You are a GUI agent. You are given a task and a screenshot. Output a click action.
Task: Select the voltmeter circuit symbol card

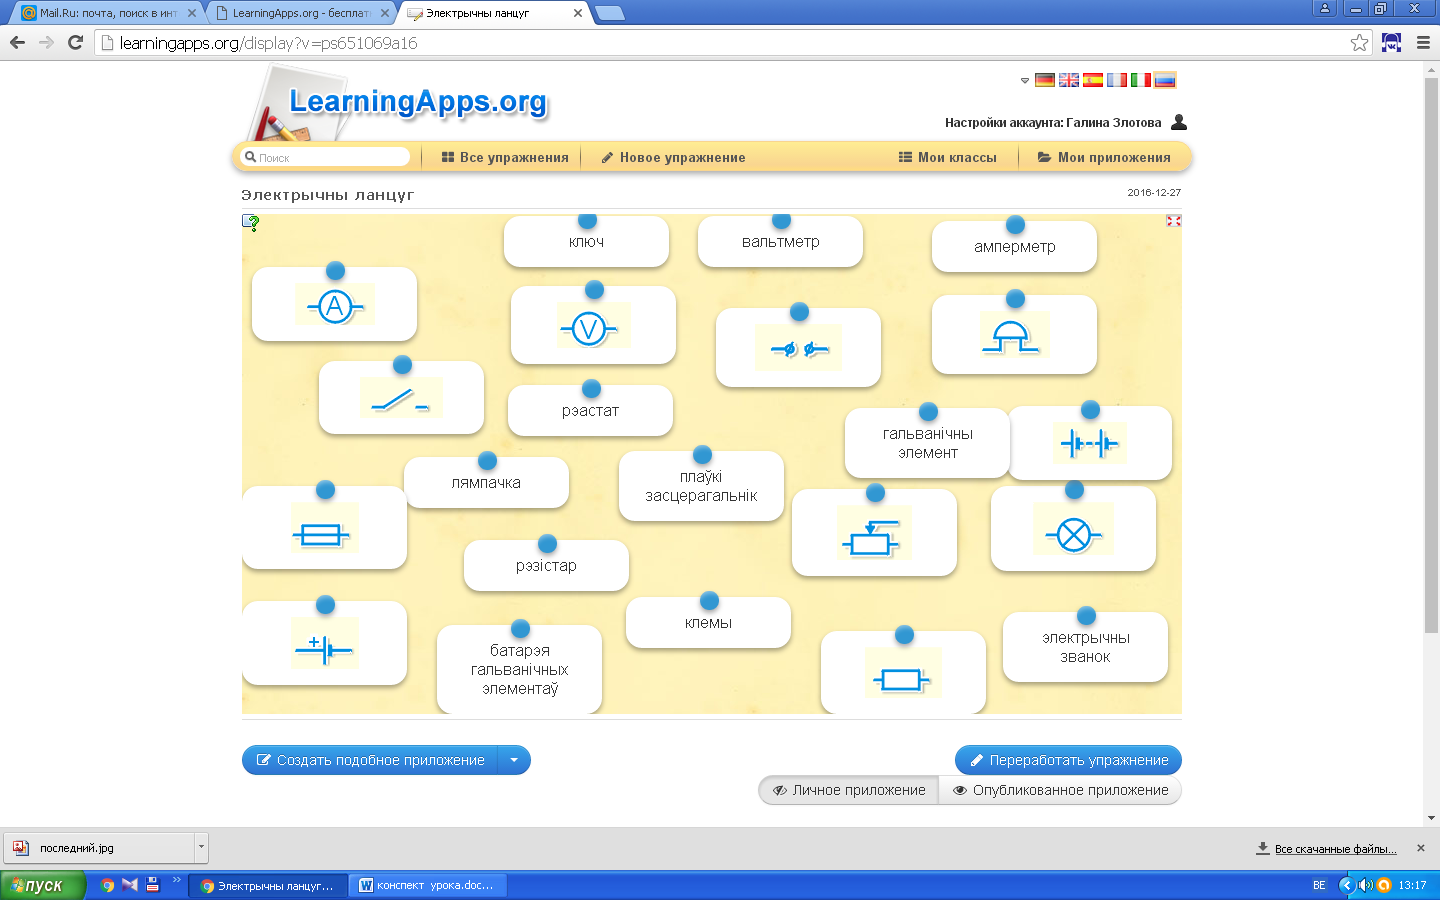[x=592, y=328]
